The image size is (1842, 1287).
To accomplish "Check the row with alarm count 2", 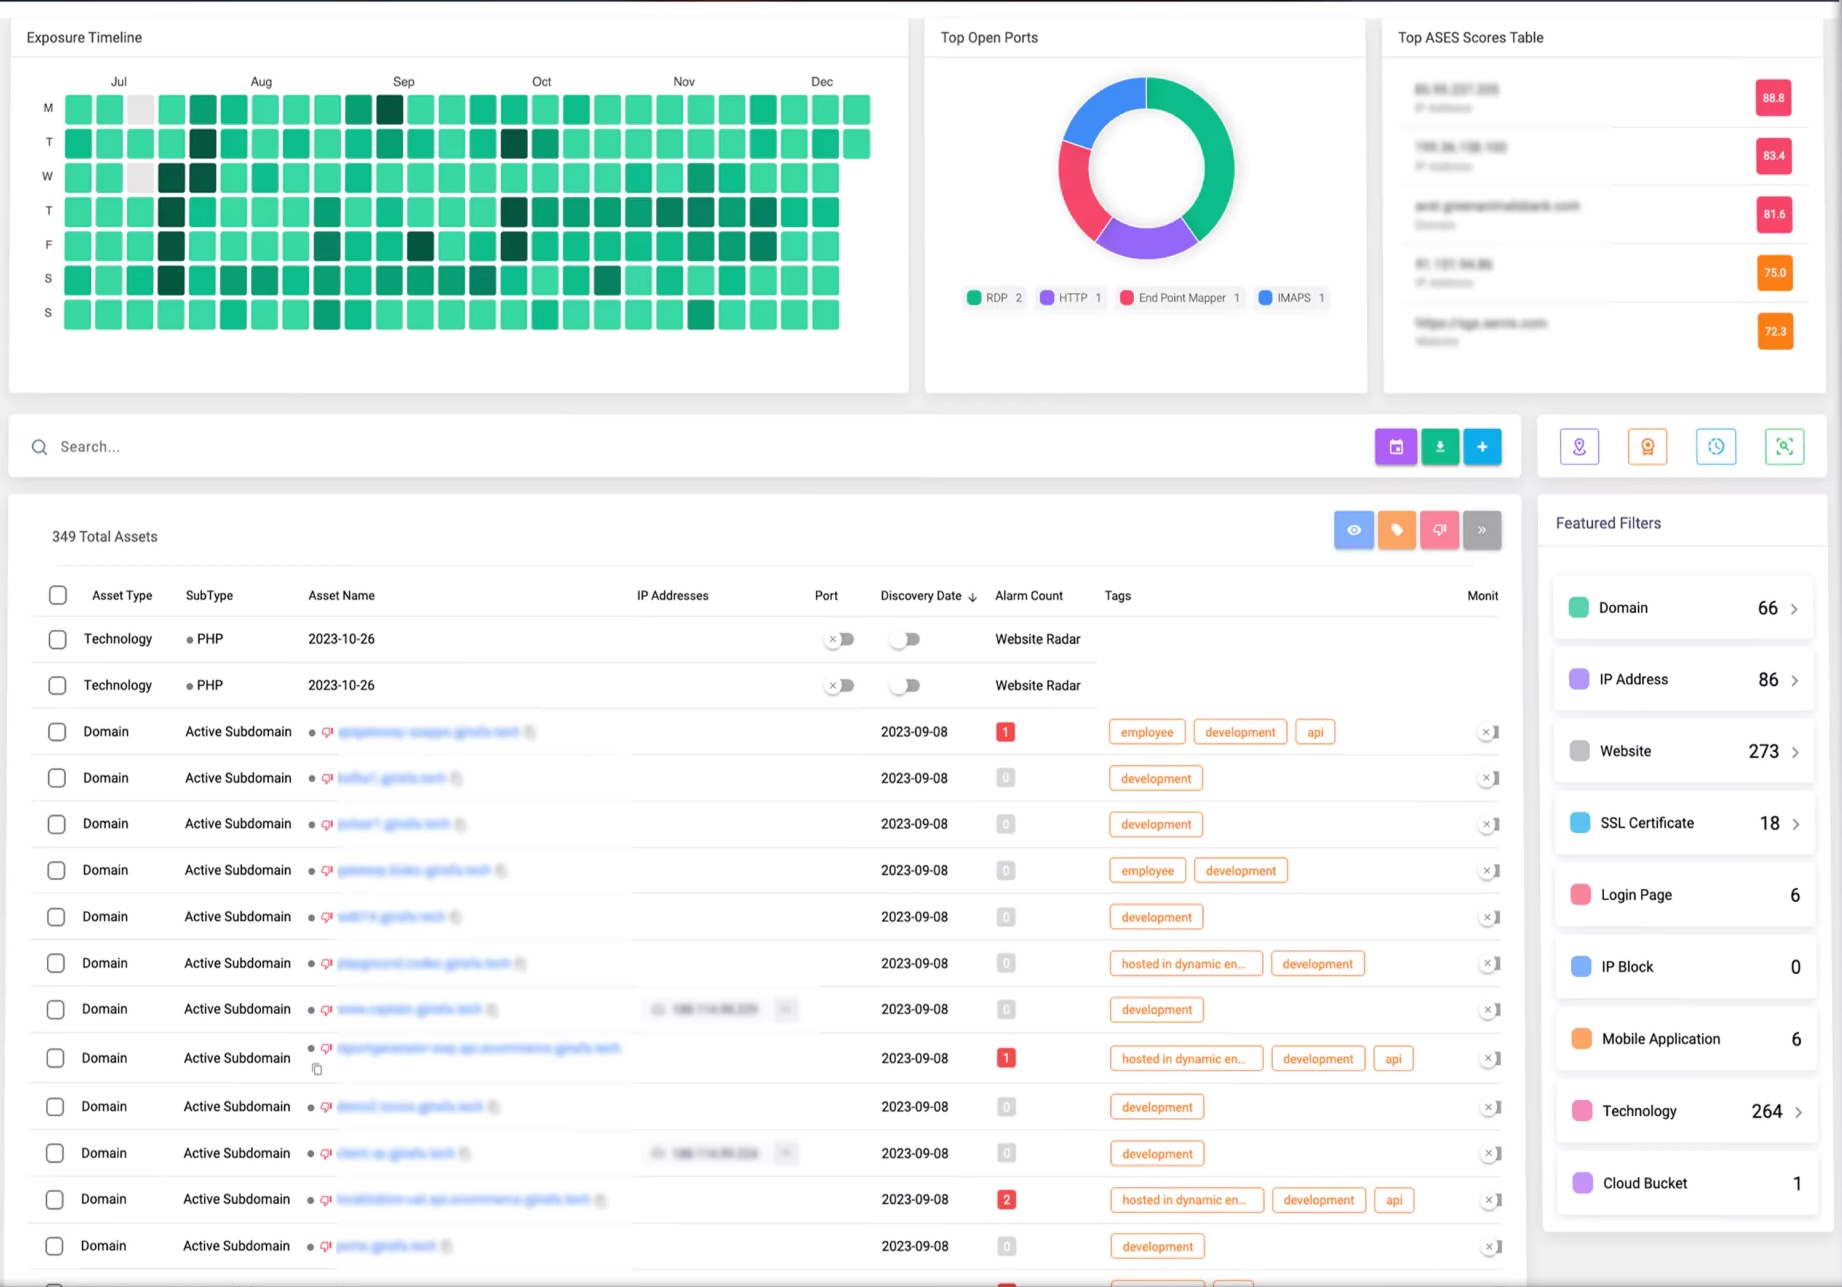I will 55,1199.
